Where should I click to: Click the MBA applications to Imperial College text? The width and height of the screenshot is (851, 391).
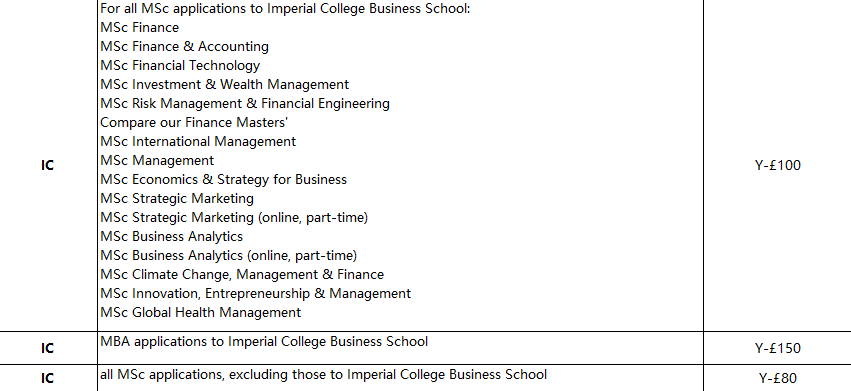264,342
